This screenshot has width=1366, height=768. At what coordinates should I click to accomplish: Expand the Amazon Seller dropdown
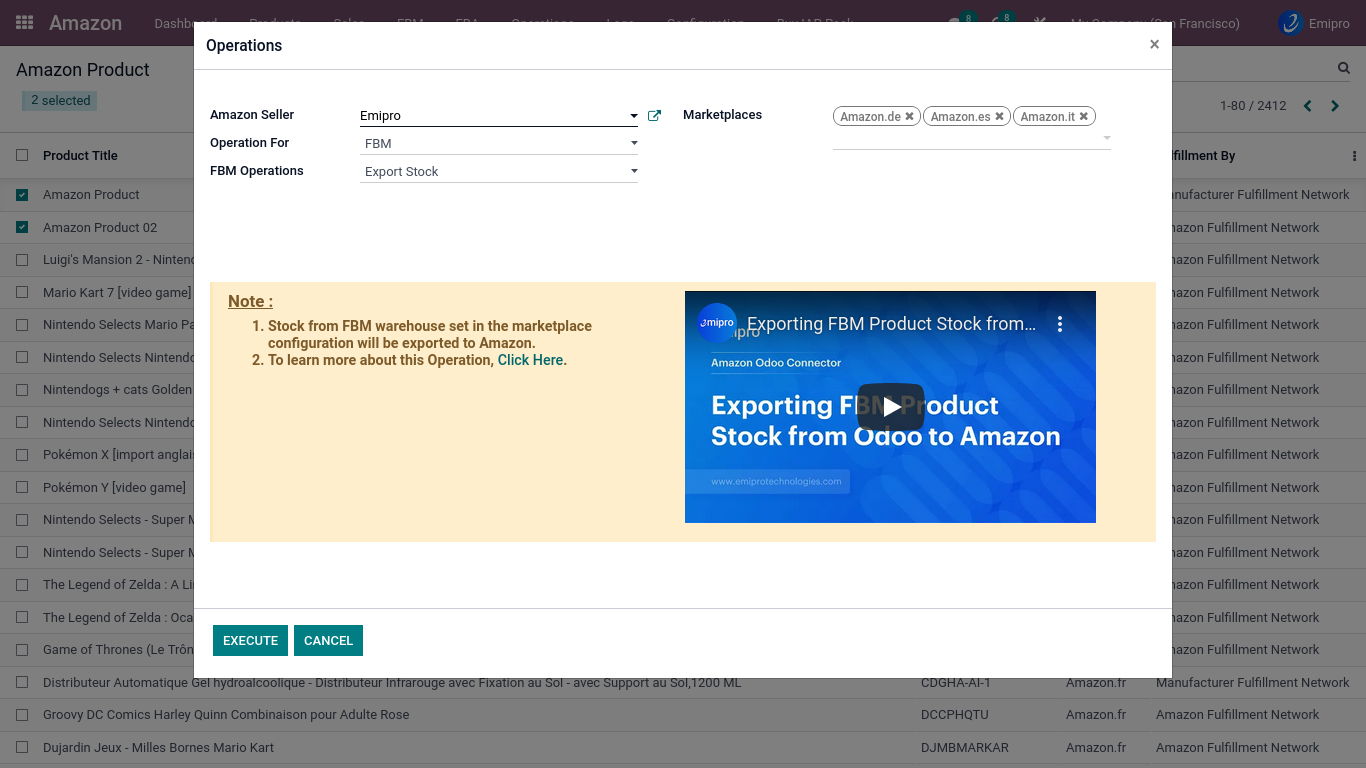click(x=633, y=116)
